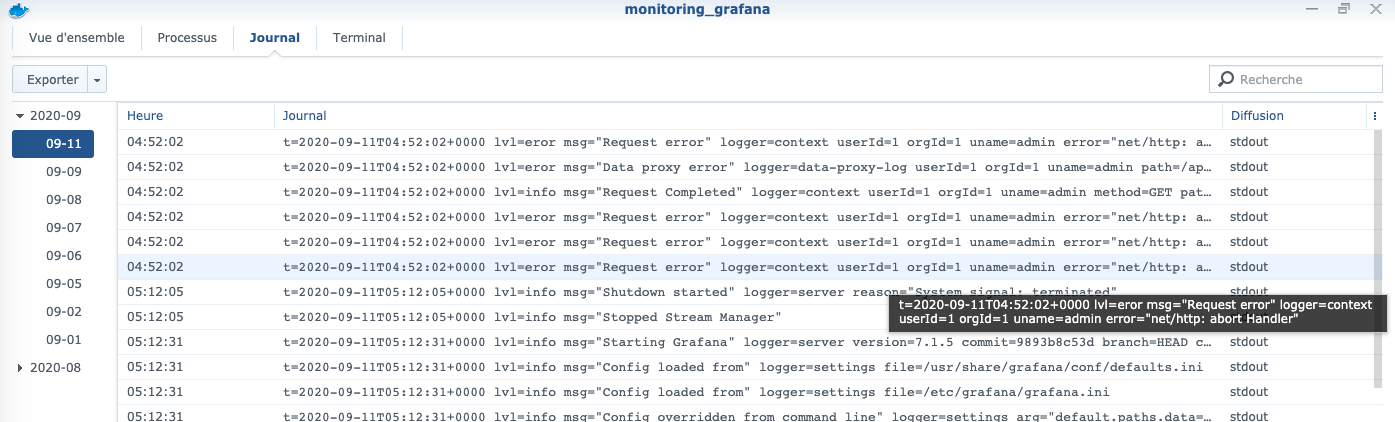
Task: Select the "Request Completed" log row
Action: [x=746, y=192]
